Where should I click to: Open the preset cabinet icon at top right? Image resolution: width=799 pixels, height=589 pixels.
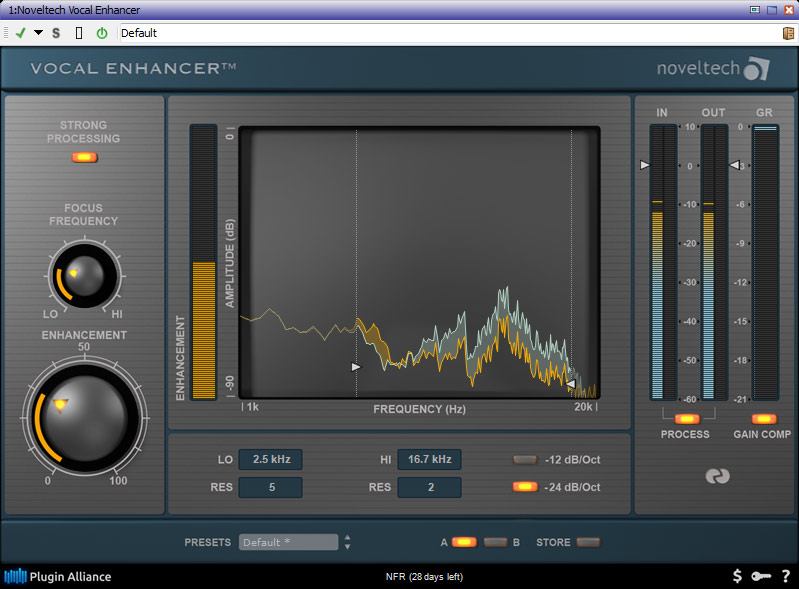coord(788,33)
